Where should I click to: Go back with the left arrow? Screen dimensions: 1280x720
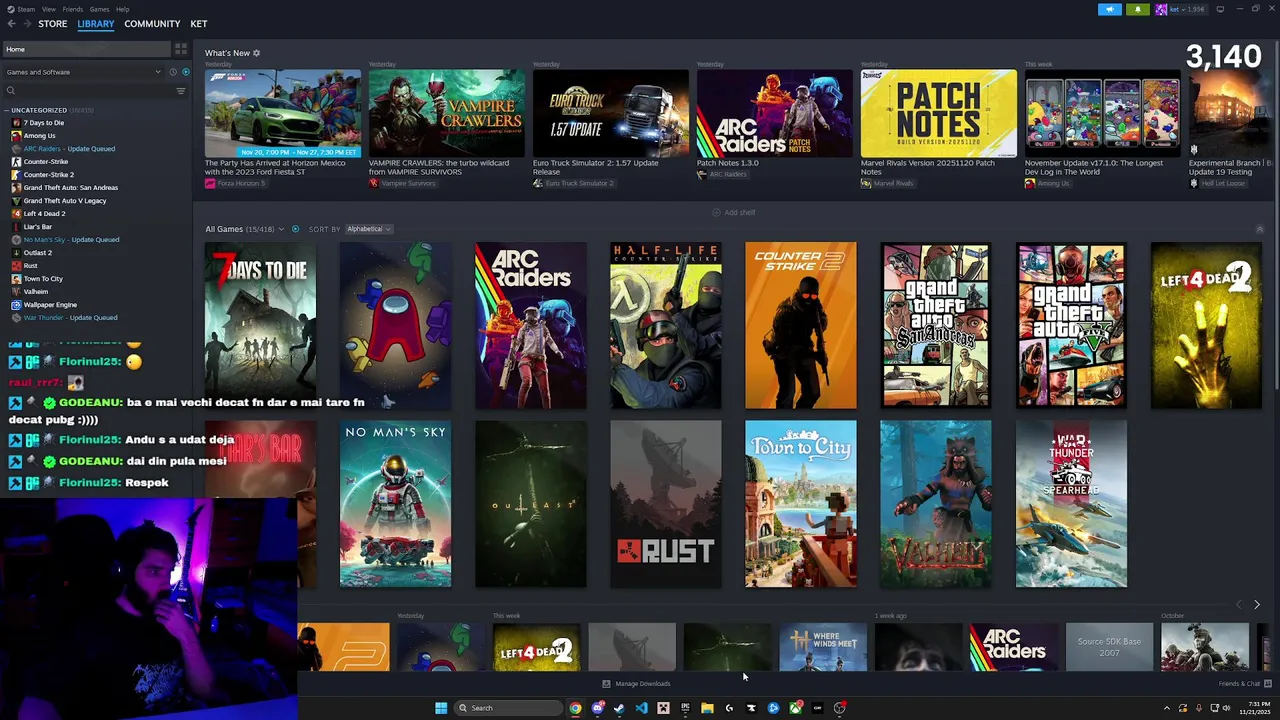pos(11,24)
